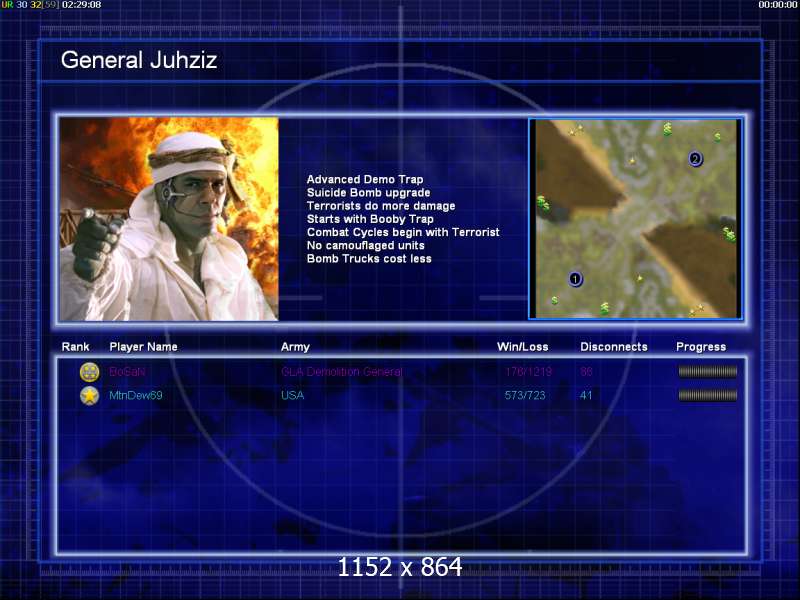The height and width of the screenshot is (600, 800).
Task: Click the 'Rank' column header
Action: [x=76, y=347]
